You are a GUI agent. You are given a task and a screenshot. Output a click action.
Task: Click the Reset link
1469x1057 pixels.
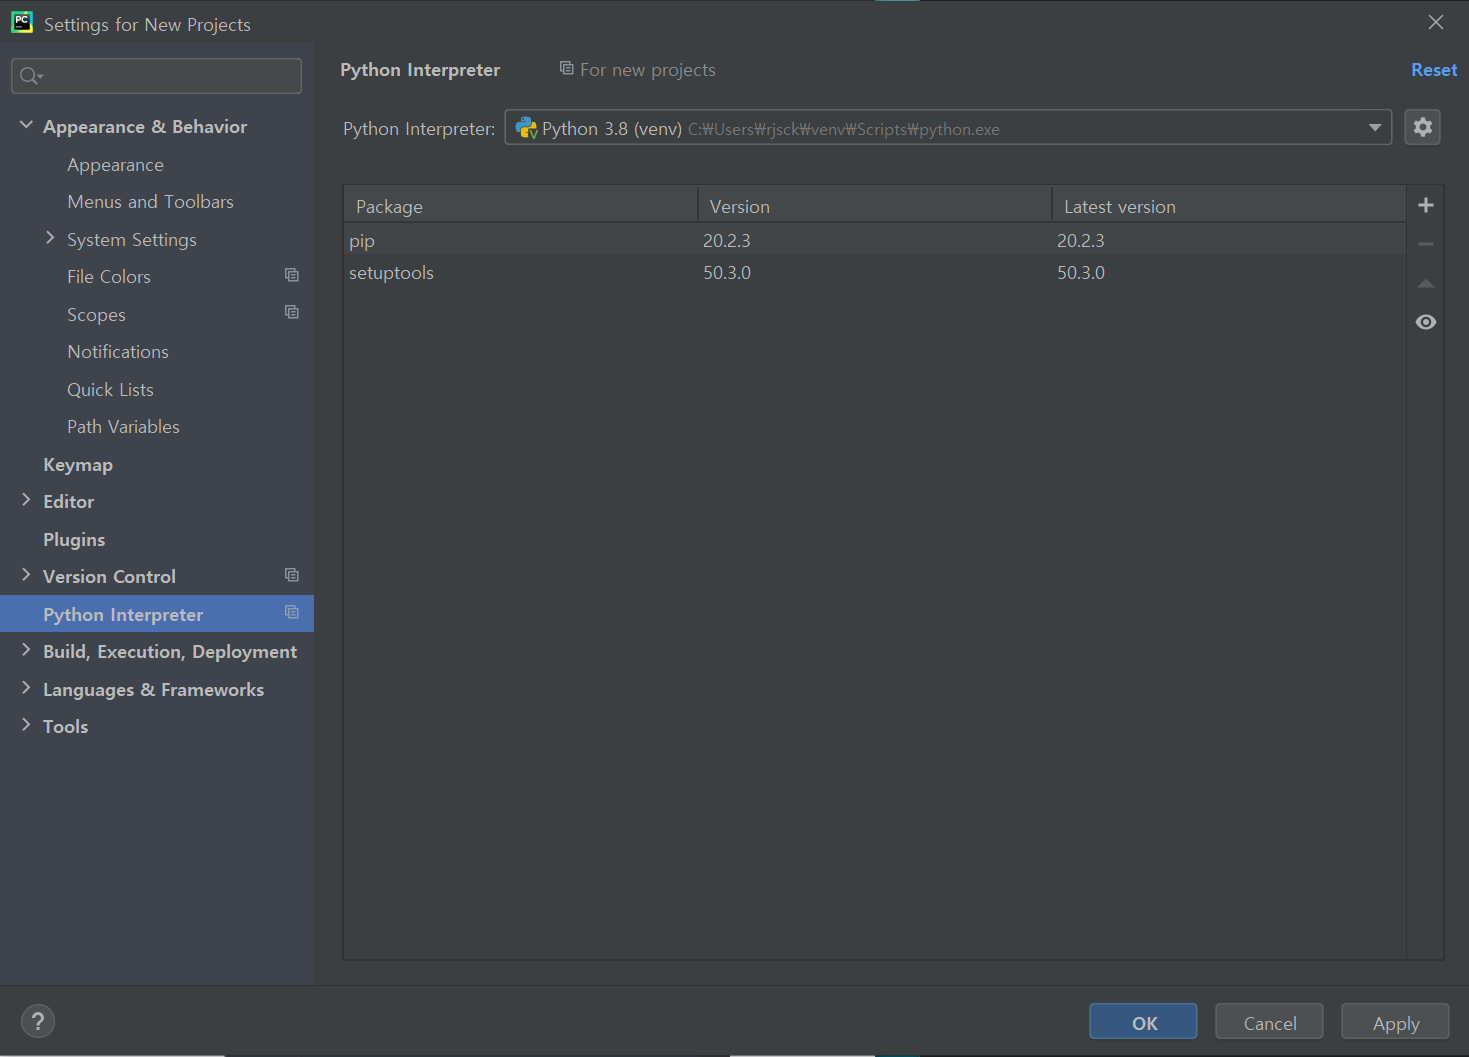[1434, 70]
